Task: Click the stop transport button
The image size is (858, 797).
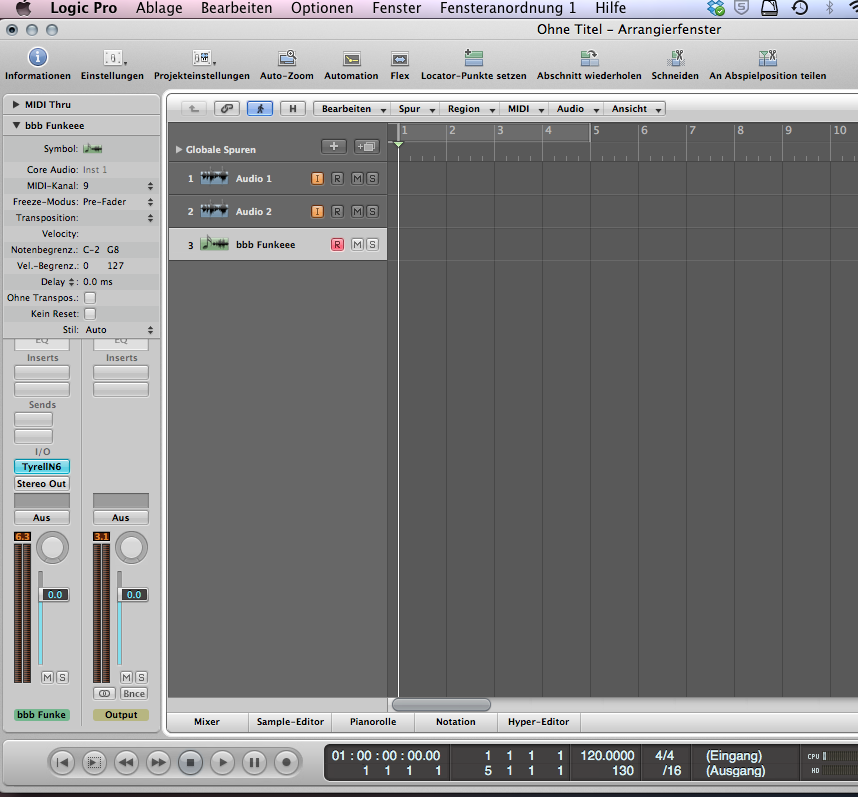Action: click(x=190, y=762)
